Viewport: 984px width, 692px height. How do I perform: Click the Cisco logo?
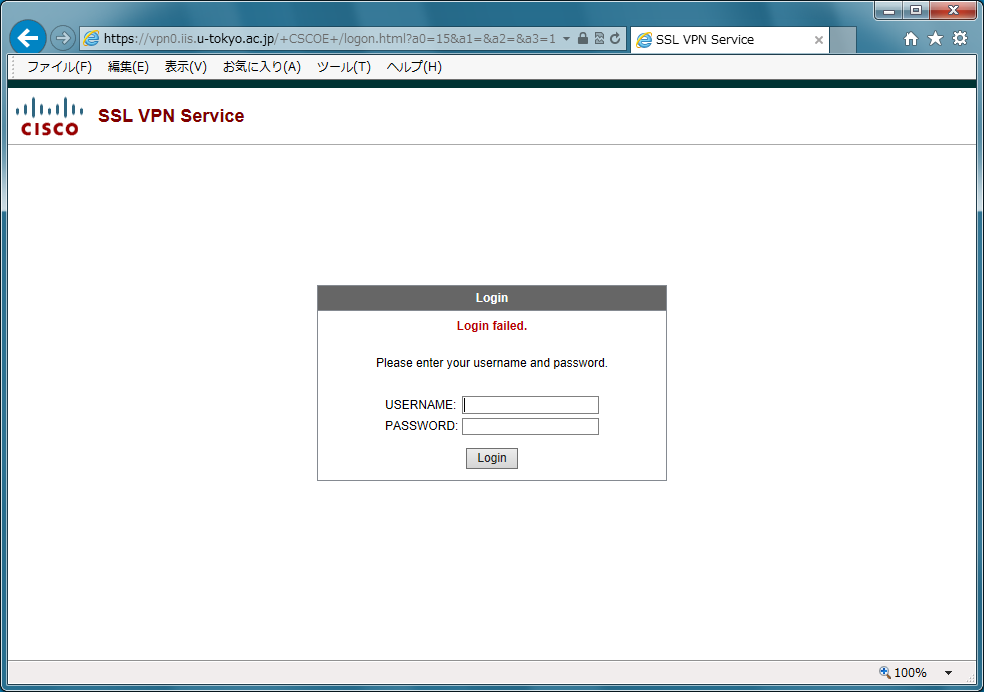tap(50, 117)
